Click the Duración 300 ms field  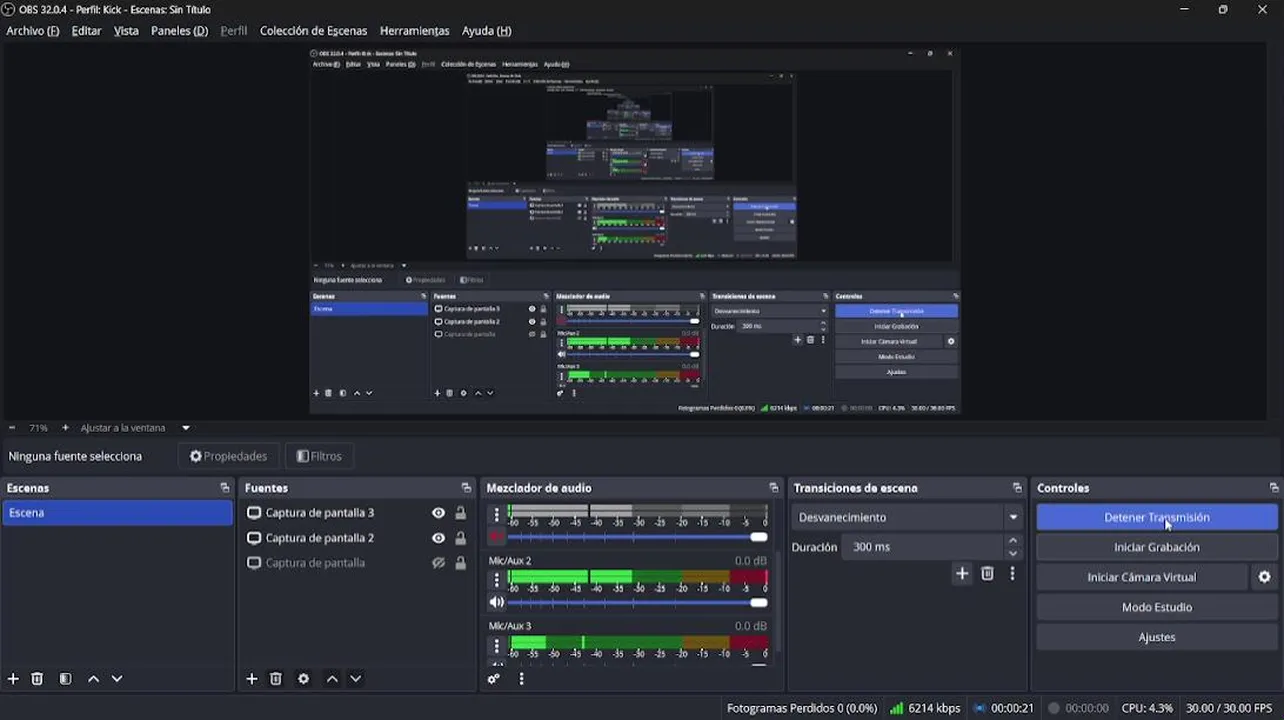(923, 547)
